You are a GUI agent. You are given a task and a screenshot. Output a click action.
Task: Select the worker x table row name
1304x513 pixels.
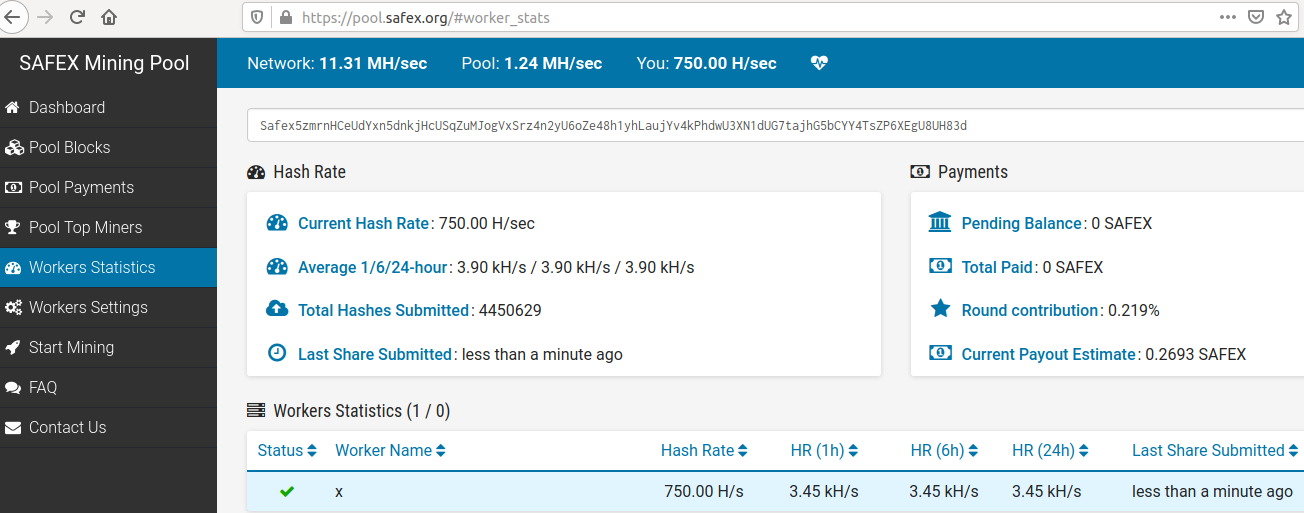(x=339, y=491)
